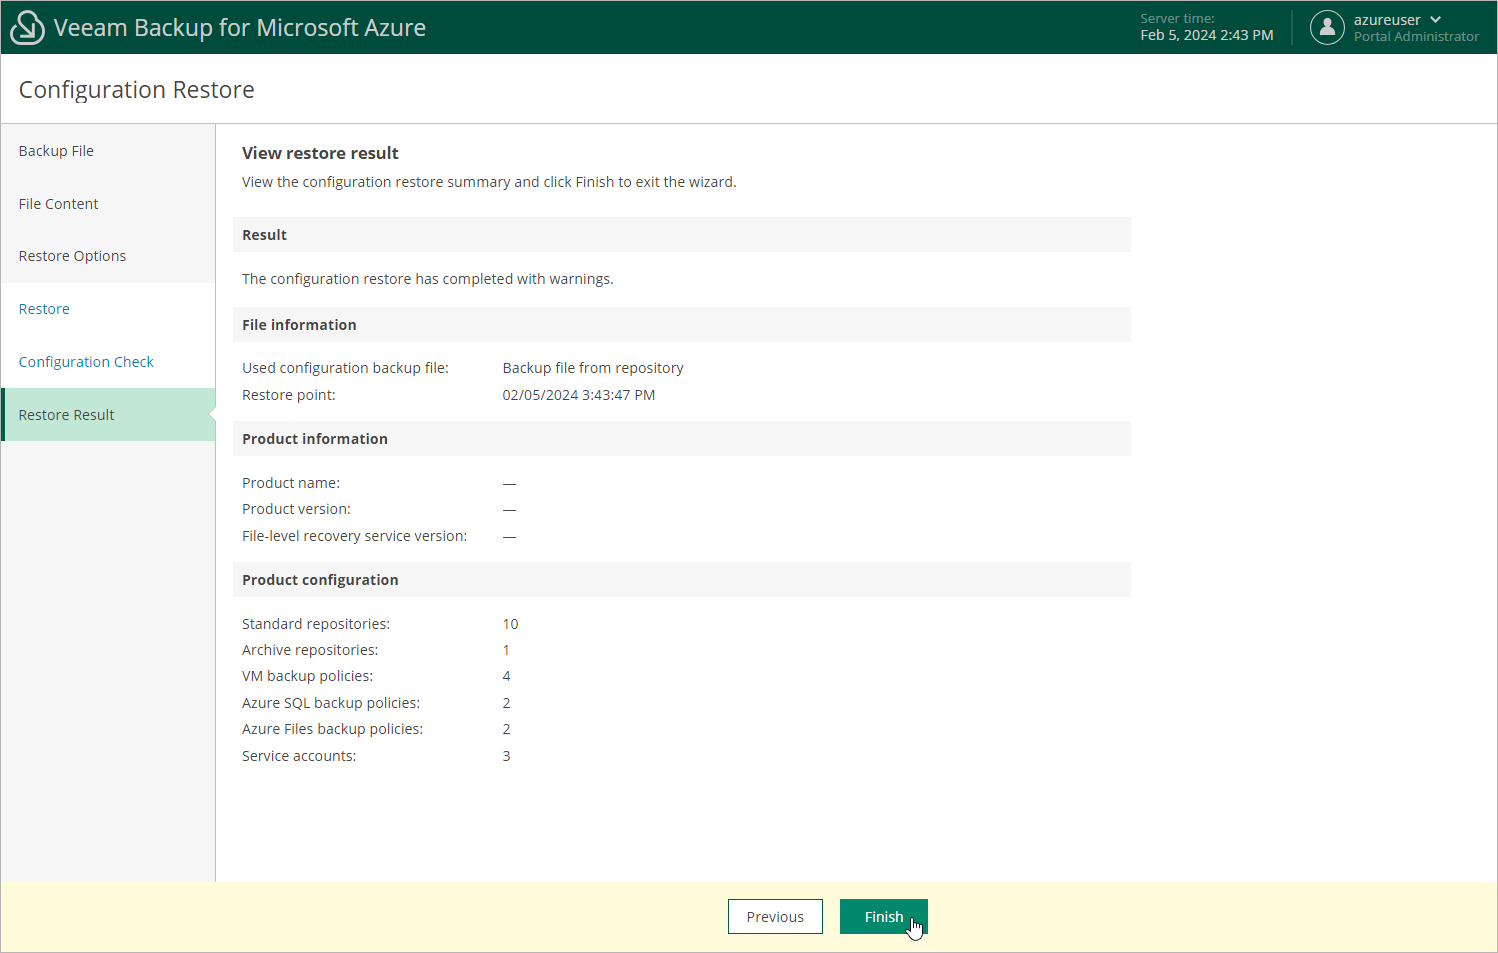Screen dimensions: 1498x953
Task: Click the View restore result heading
Action: [320, 153]
